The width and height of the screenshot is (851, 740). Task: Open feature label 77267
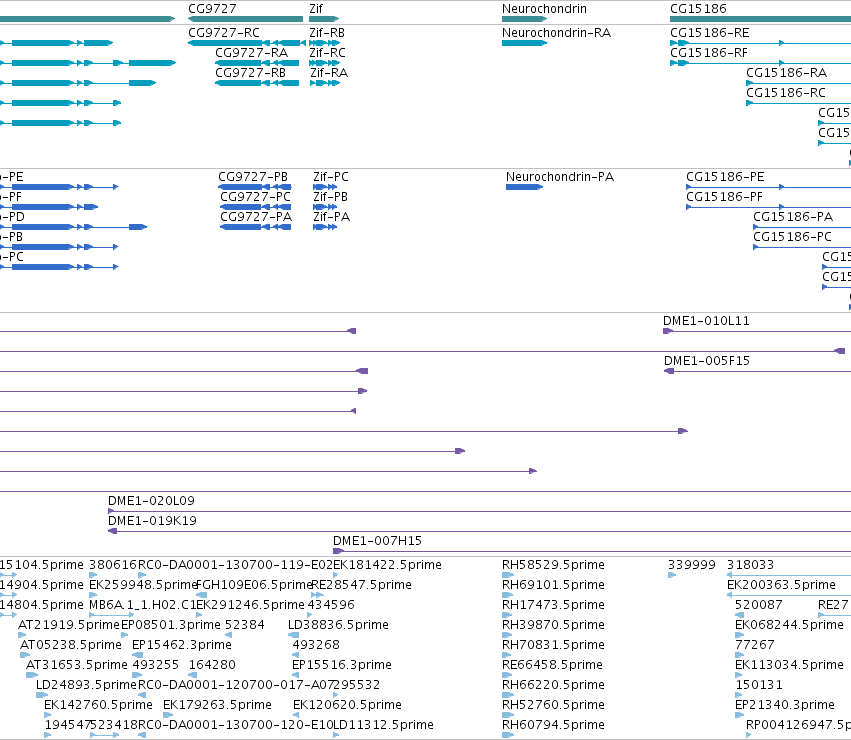coord(755,644)
